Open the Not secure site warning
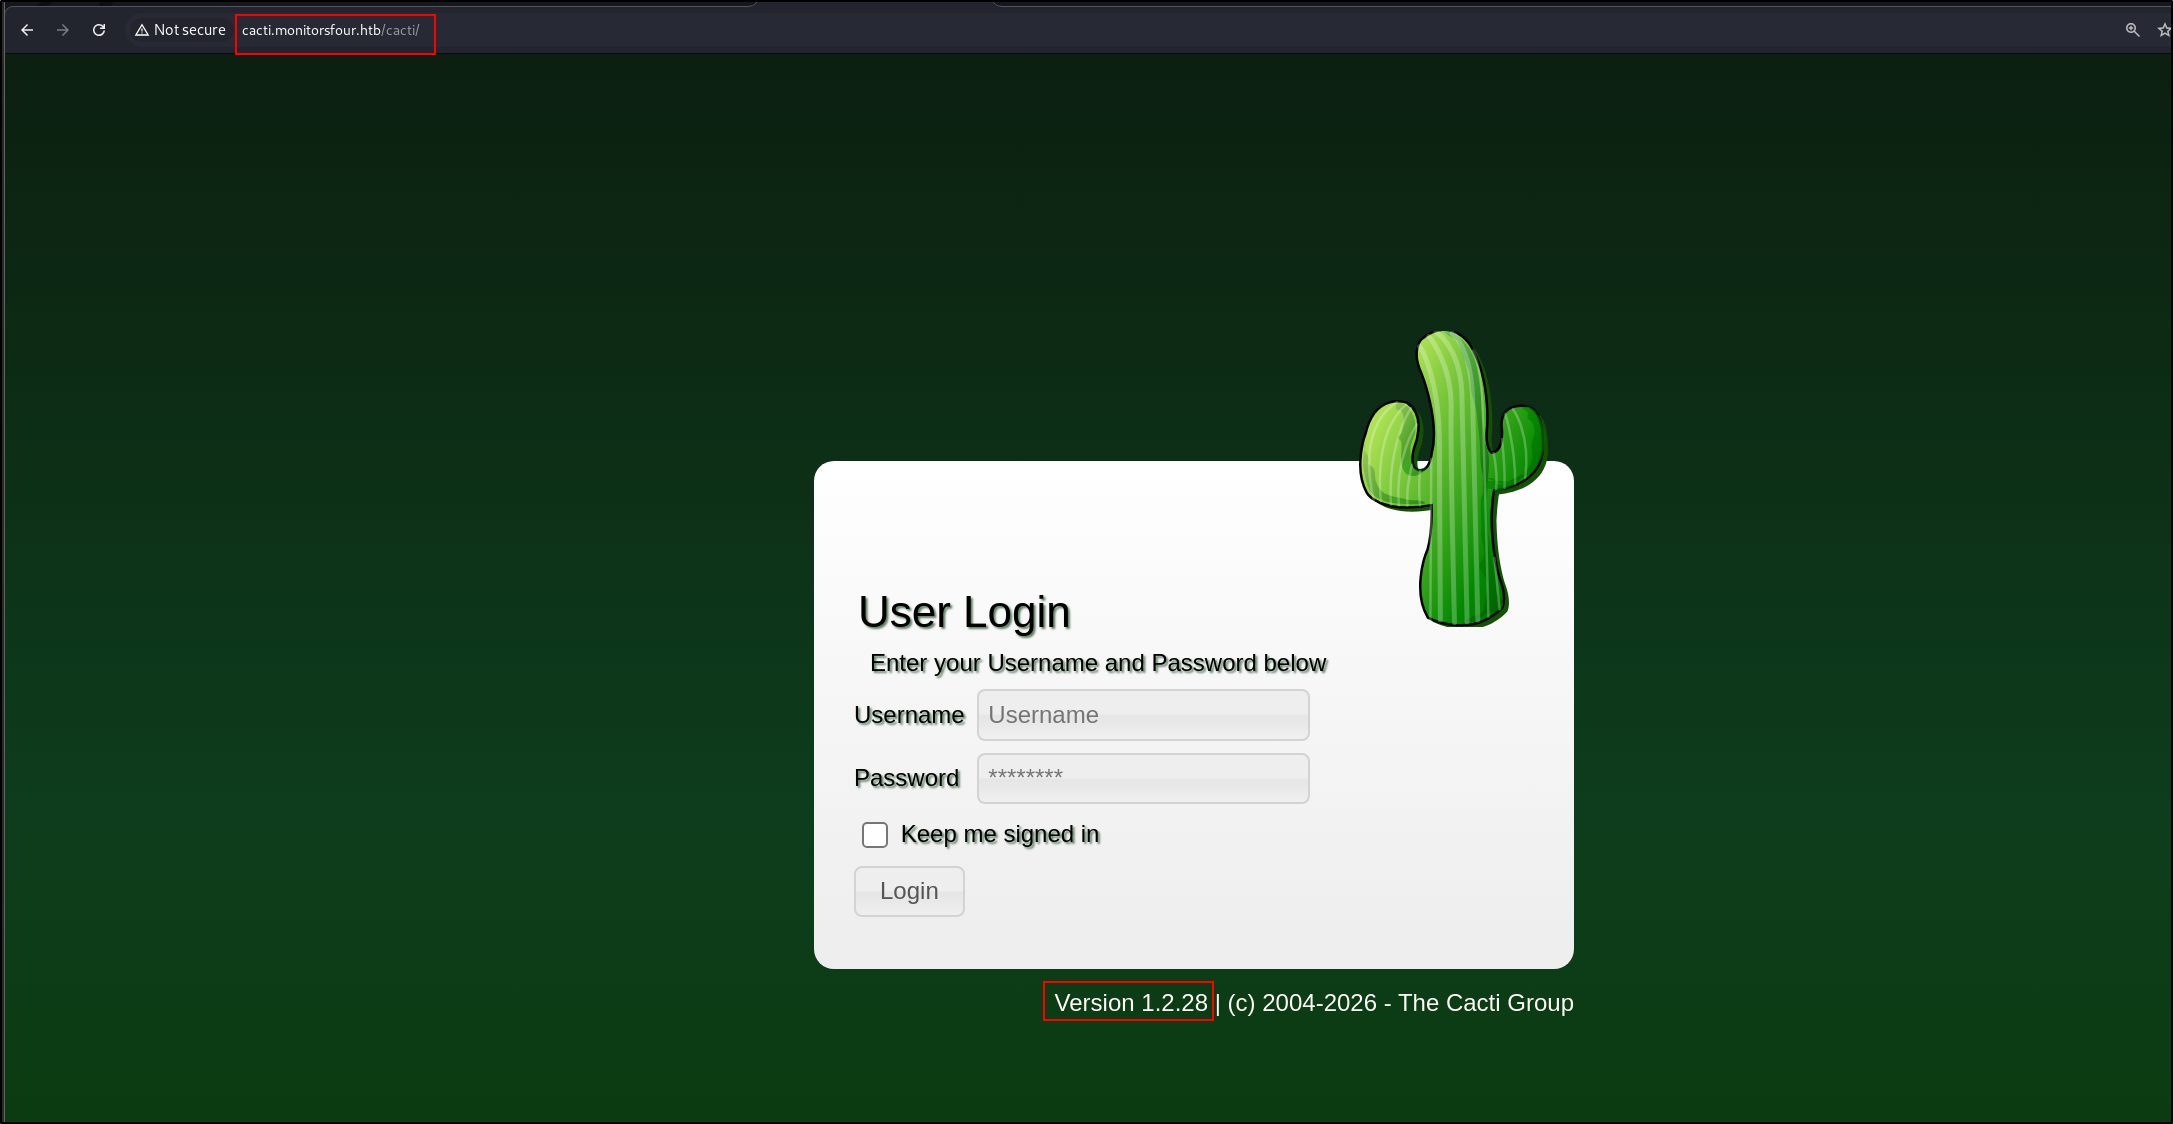 pyautogui.click(x=180, y=30)
